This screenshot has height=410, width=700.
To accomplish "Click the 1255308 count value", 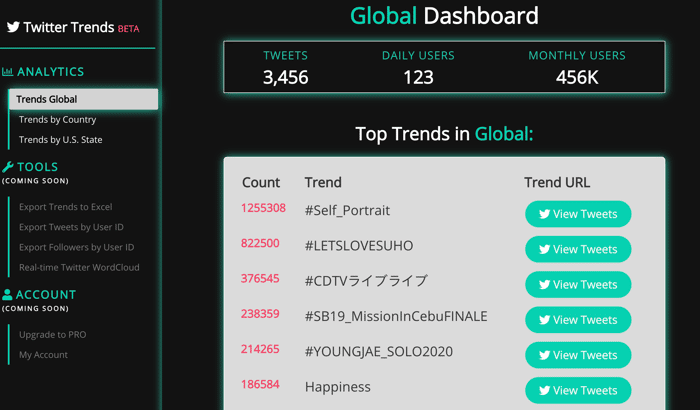I will (263, 208).
